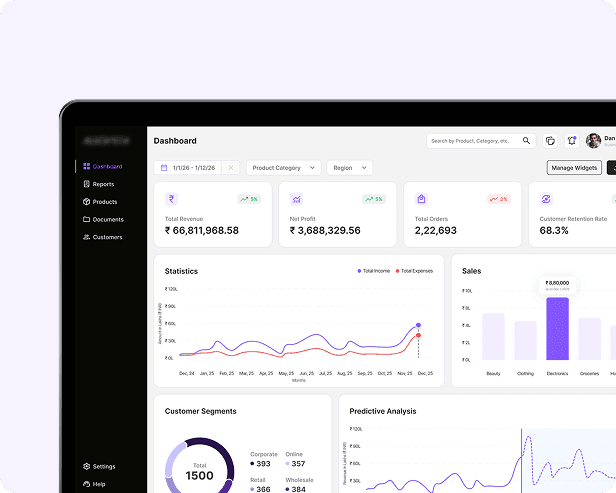Click the ₹ 3,688,329.56 profit value

325,231
